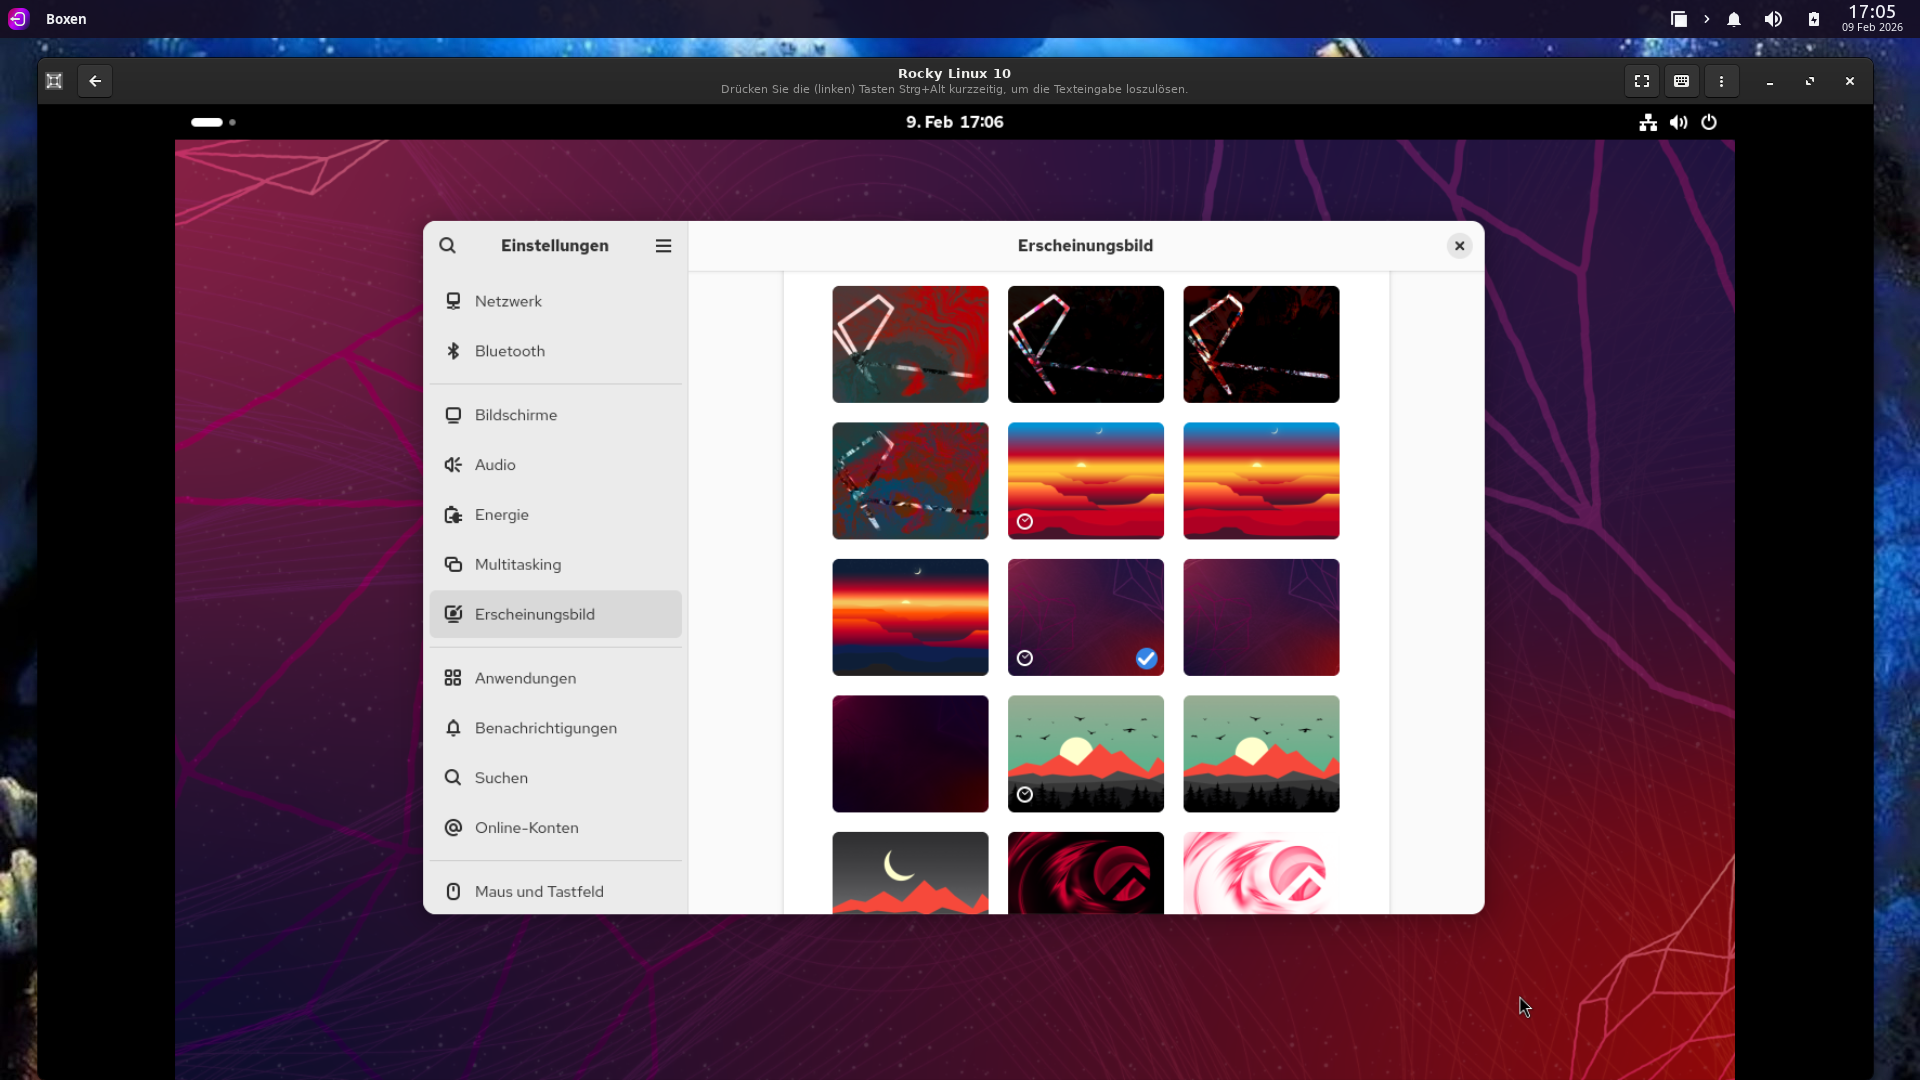Choose the sunset wallpaper with clock badge
Viewport: 1920px width, 1080px height.
[x=1085, y=480]
